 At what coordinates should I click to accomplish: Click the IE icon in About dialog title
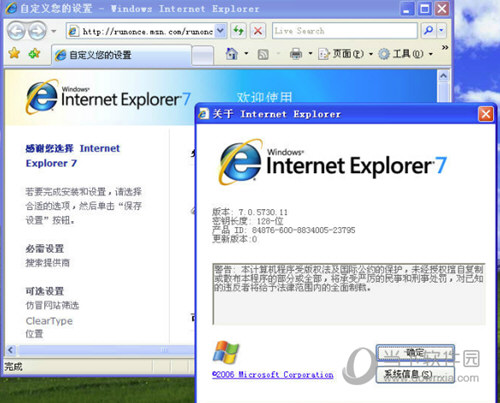tap(204, 114)
